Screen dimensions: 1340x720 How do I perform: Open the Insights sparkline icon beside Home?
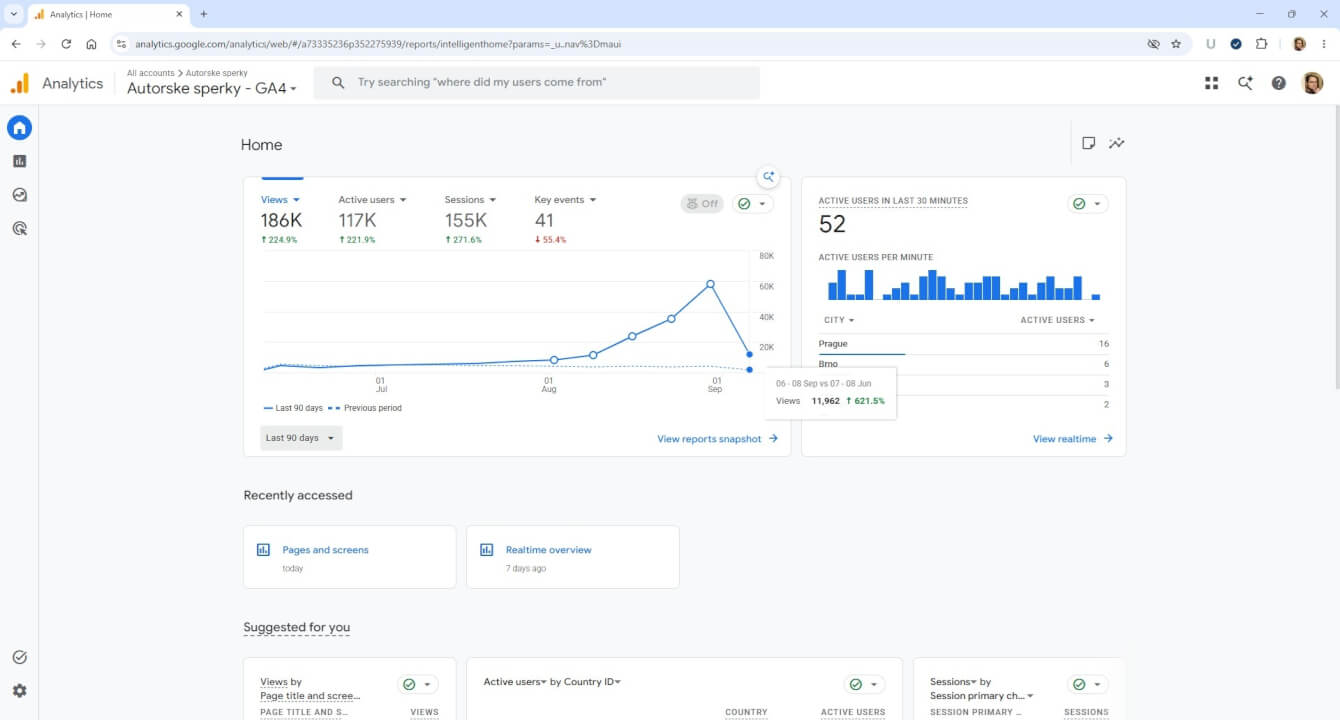(1117, 144)
